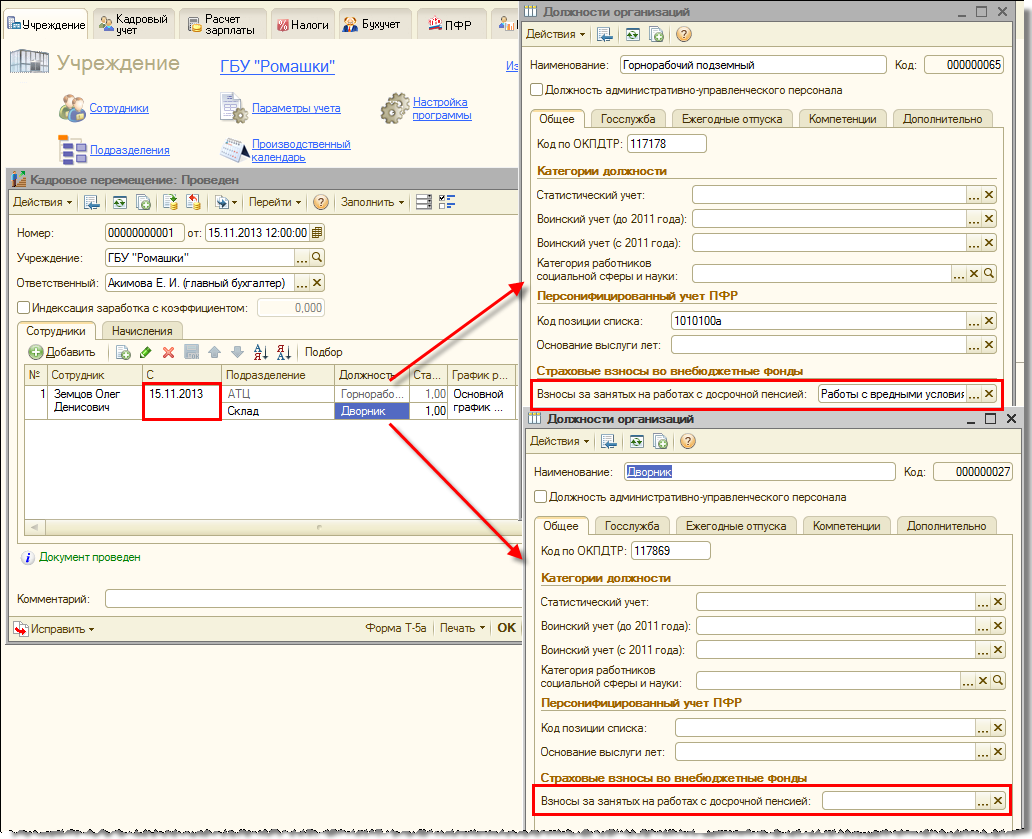1032x839 pixels.
Task: Open Действия menu in Дворник window
Action: [559, 441]
